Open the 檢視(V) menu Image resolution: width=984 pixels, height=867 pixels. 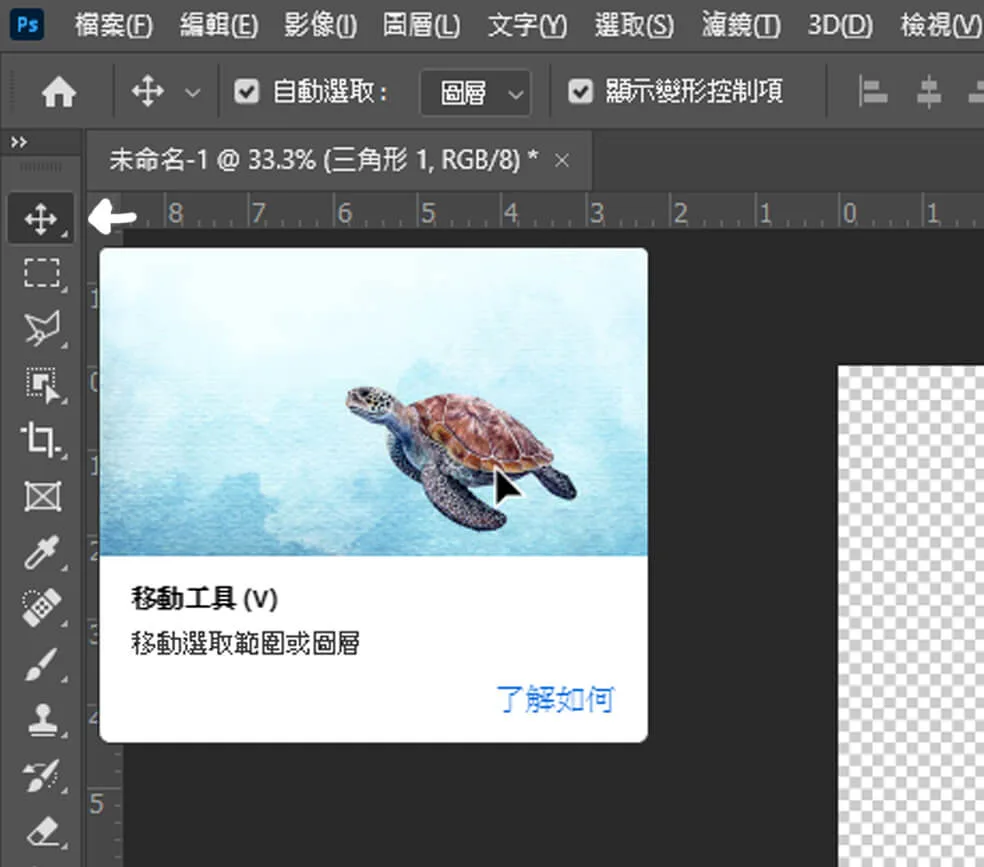[x=941, y=26]
